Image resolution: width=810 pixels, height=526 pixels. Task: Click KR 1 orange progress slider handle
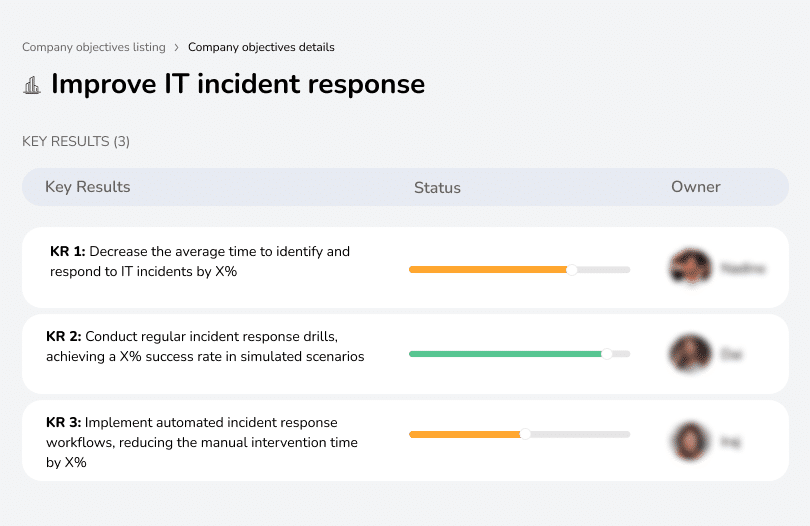point(571,270)
